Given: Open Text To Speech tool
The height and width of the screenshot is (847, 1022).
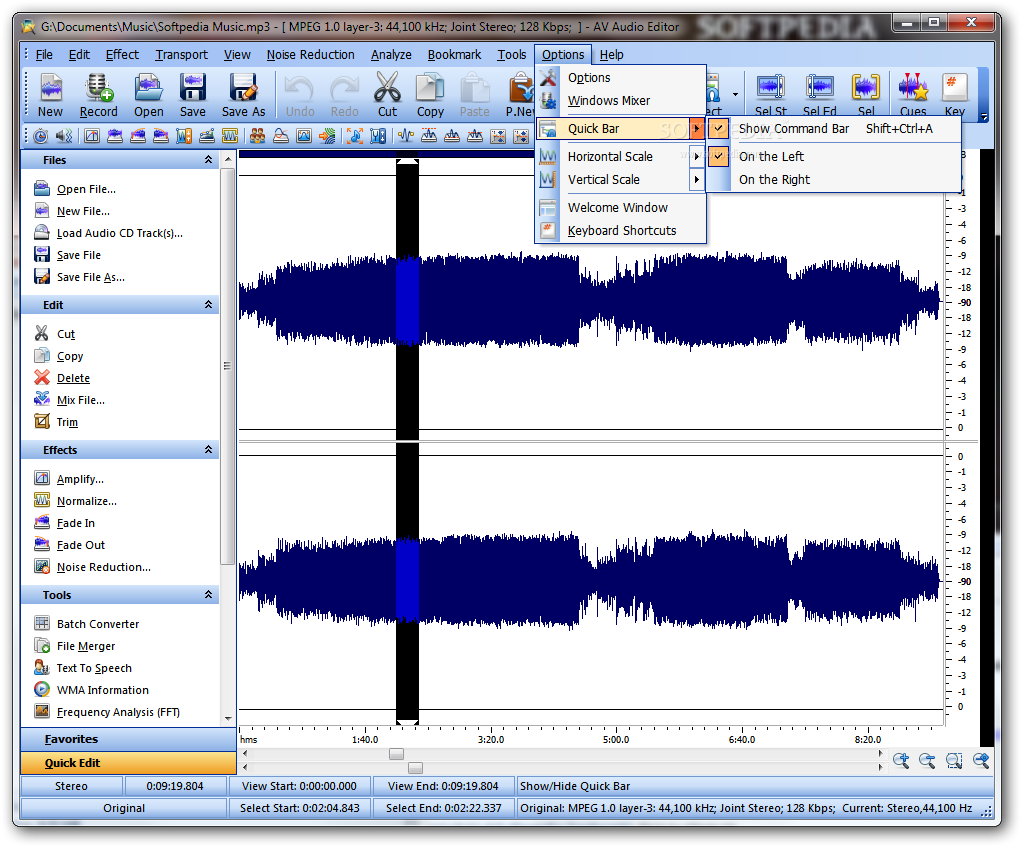Looking at the screenshot, I should point(94,668).
